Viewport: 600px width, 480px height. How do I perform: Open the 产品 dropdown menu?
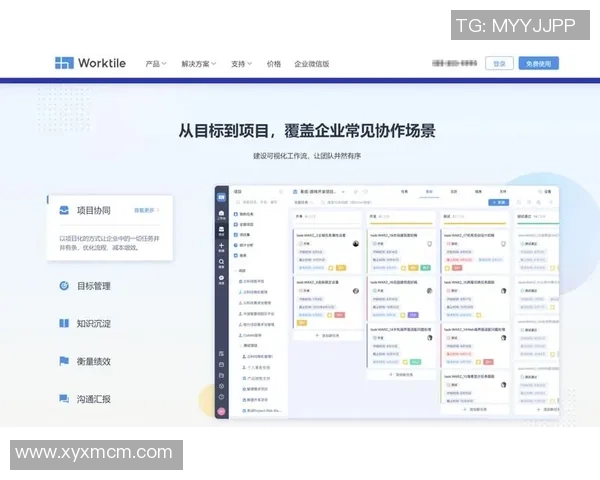[156, 64]
